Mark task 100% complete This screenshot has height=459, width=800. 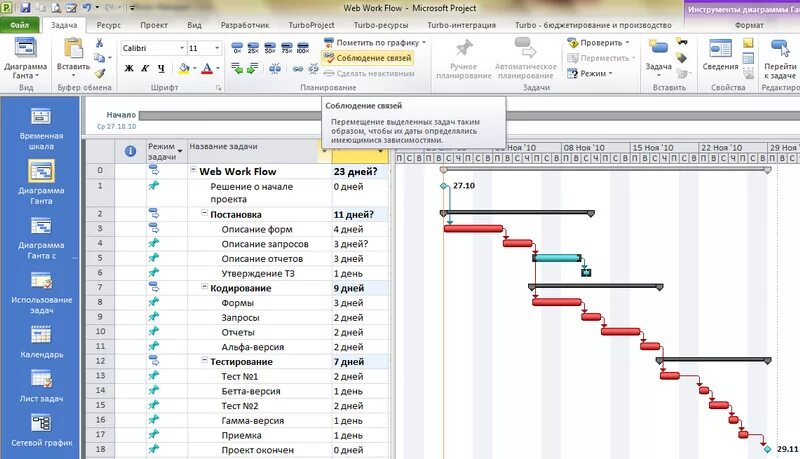(303, 48)
